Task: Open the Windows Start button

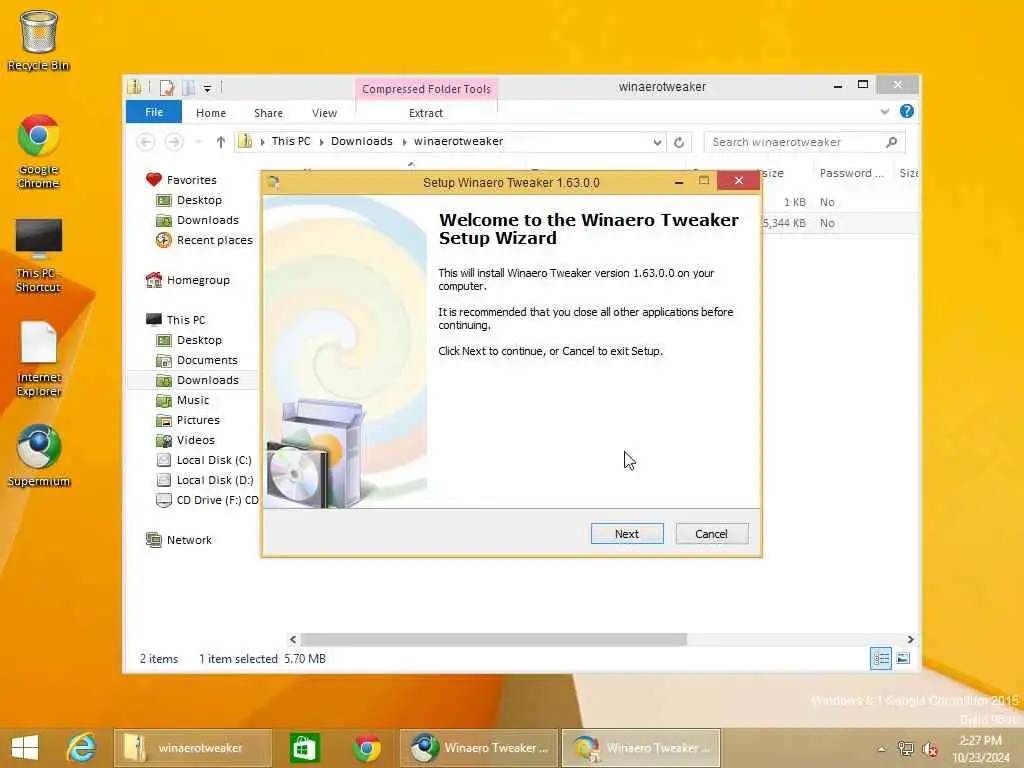Action: pyautogui.click(x=25, y=748)
